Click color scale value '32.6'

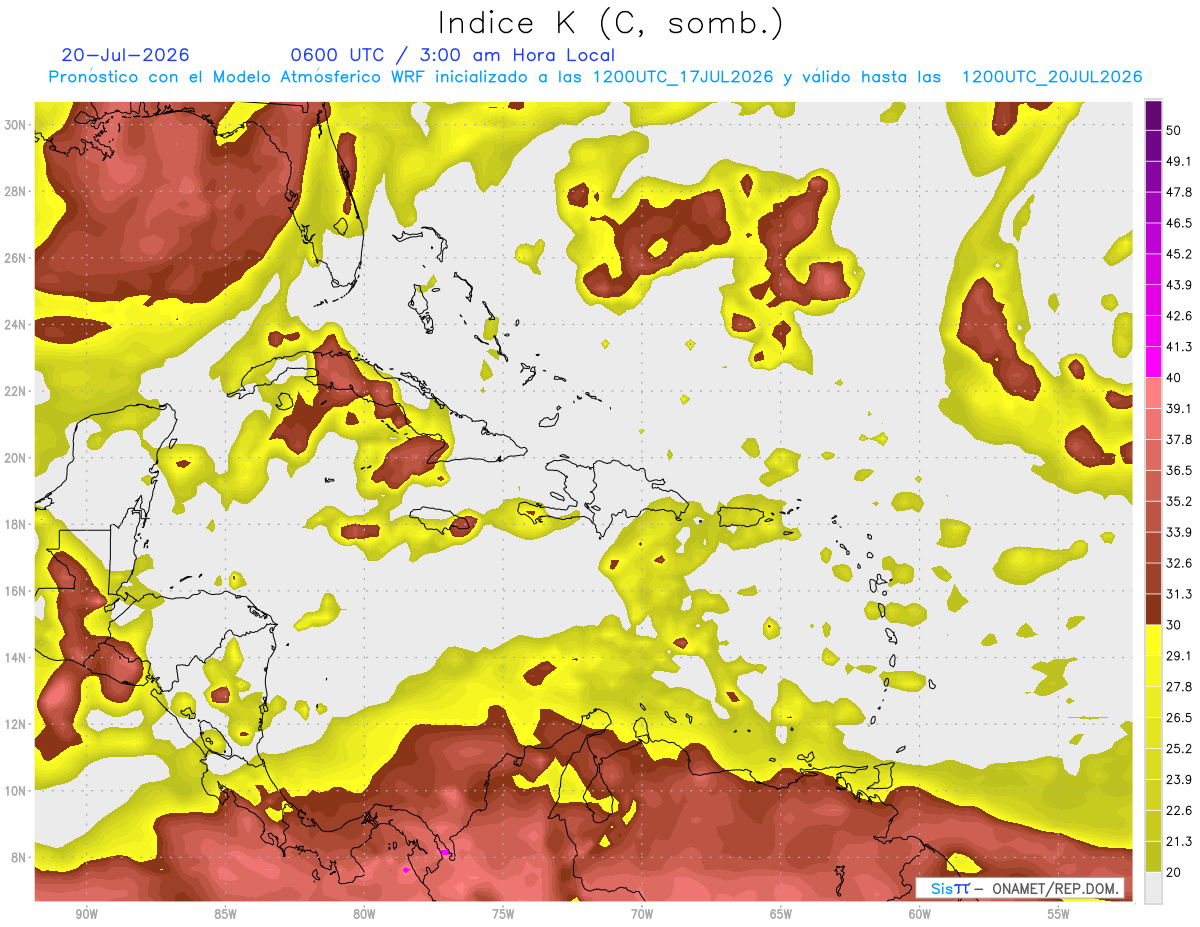(x=1178, y=563)
